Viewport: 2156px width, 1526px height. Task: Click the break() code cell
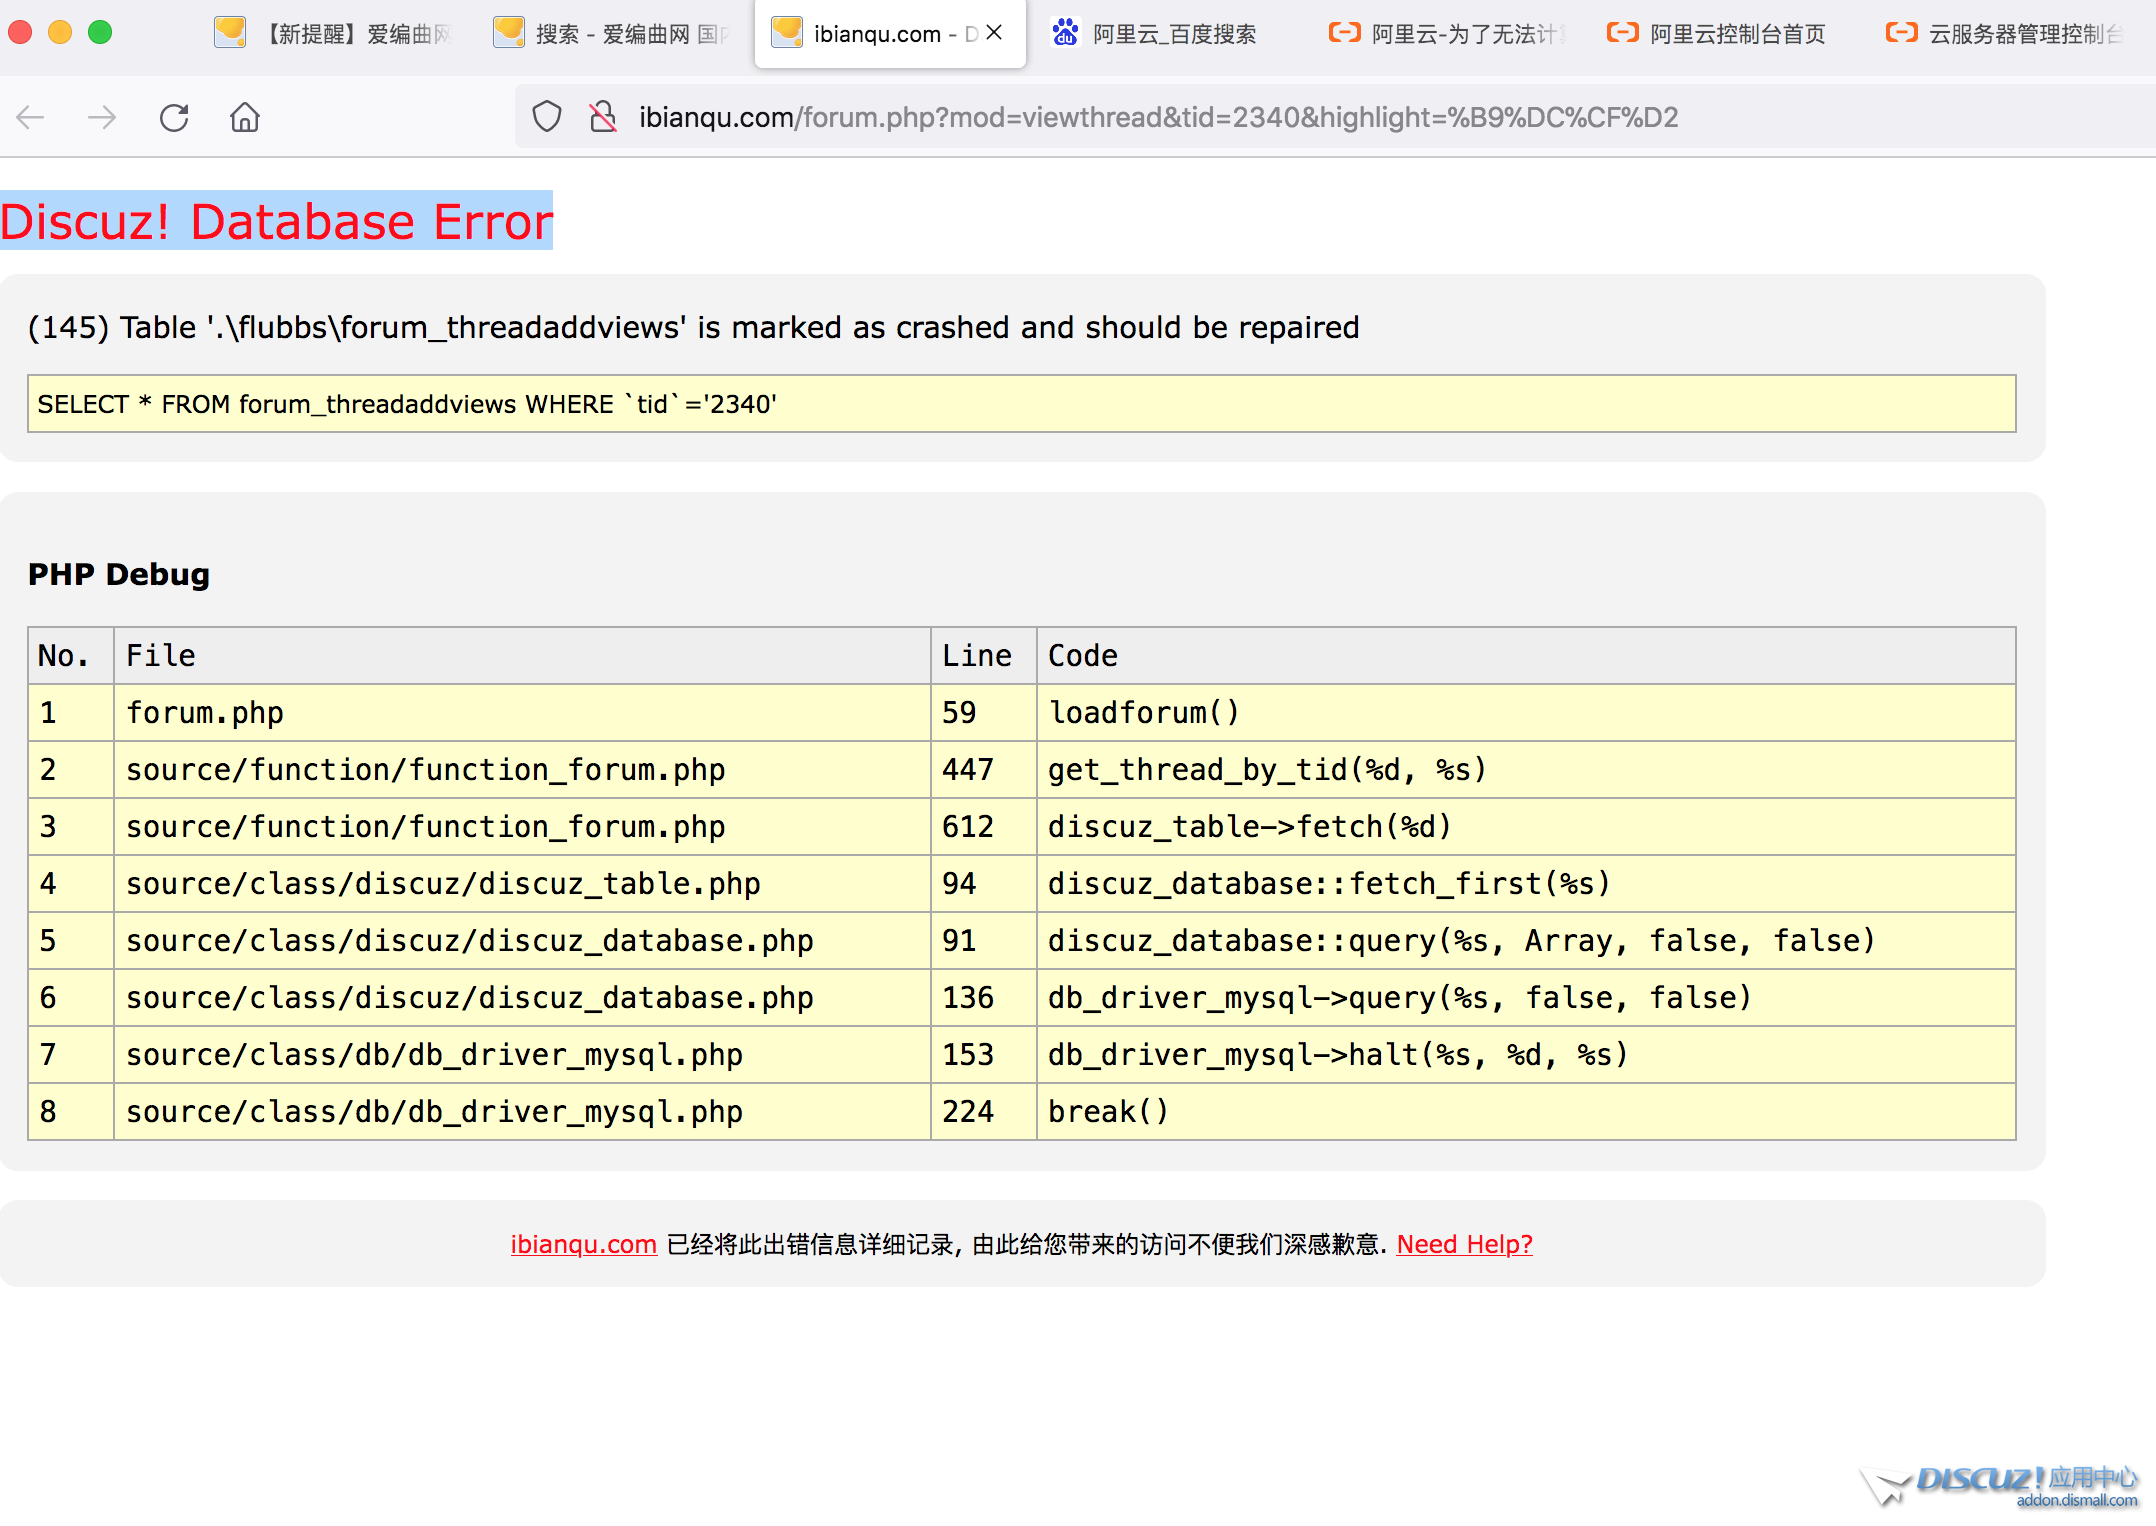click(x=1526, y=1112)
